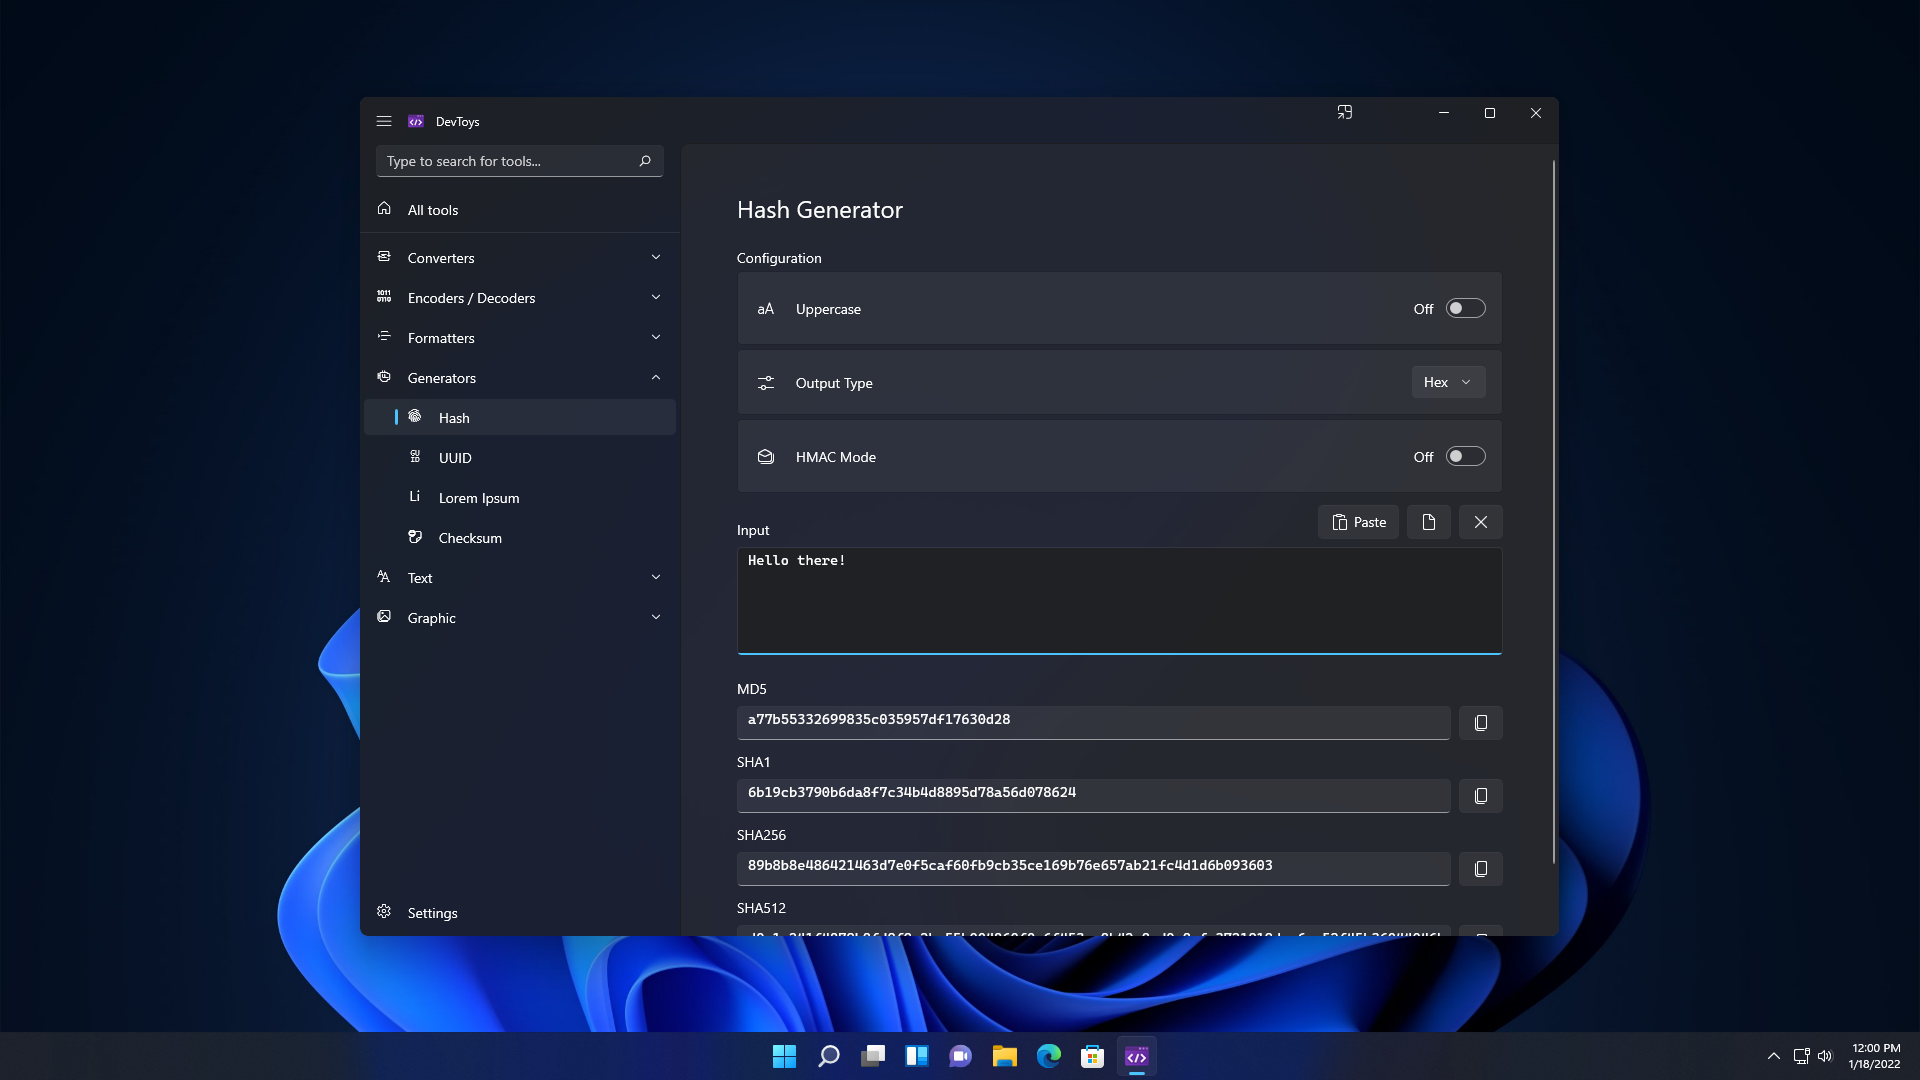Clear the input using the X icon

[1480, 522]
